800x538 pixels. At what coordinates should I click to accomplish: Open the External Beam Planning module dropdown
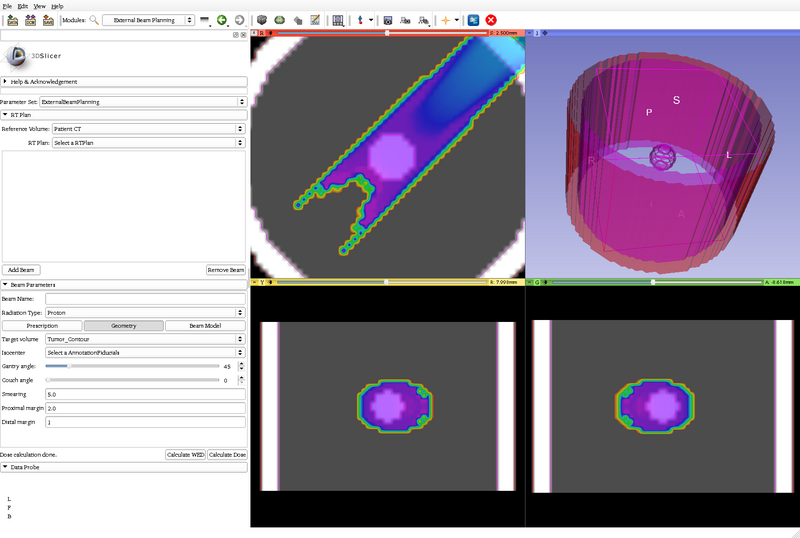[148, 20]
